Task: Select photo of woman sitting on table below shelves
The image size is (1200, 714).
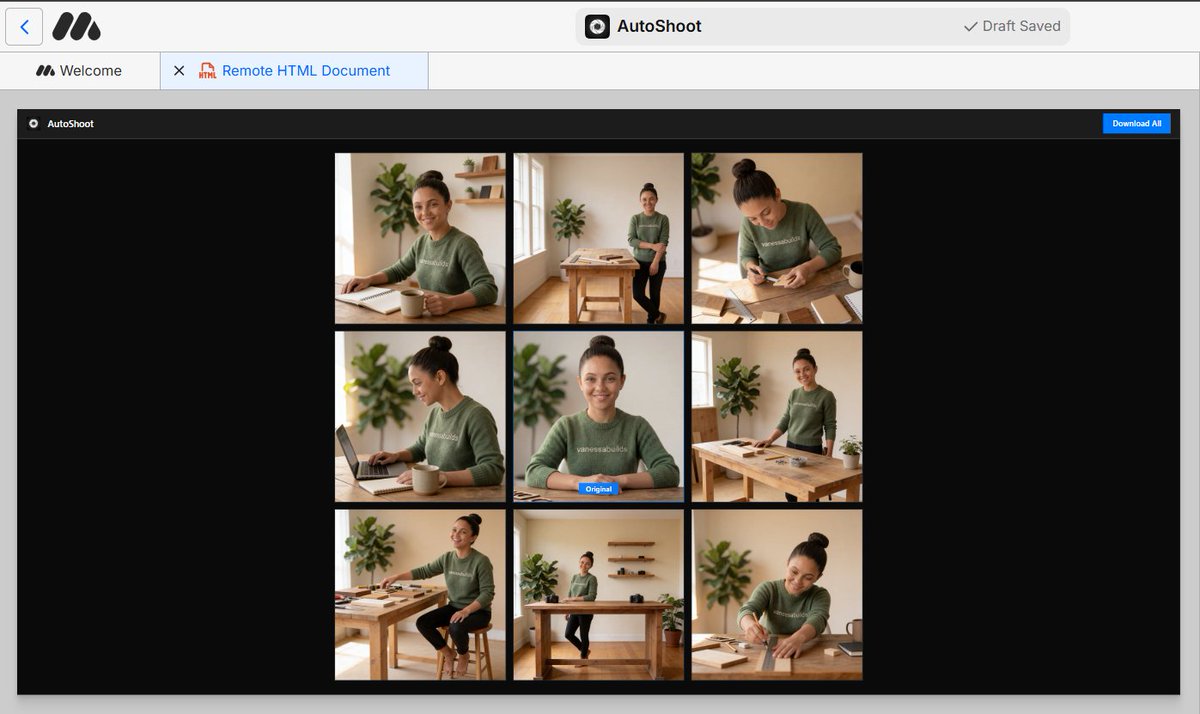Action: tap(599, 595)
